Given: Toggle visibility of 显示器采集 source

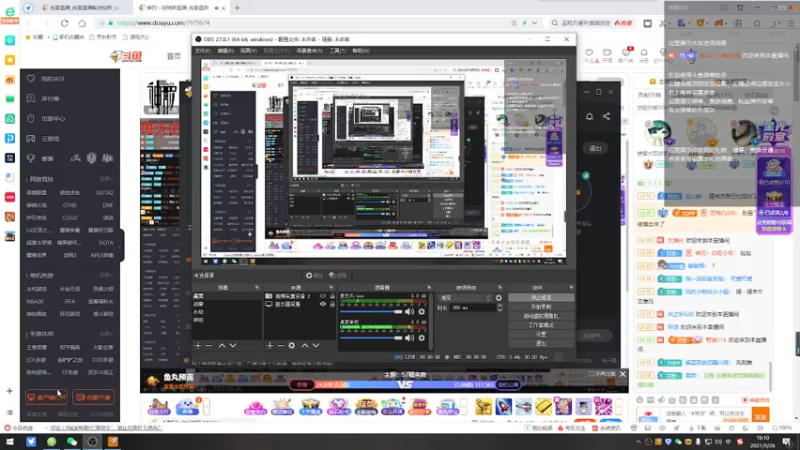Looking at the screenshot, I should click(322, 304).
